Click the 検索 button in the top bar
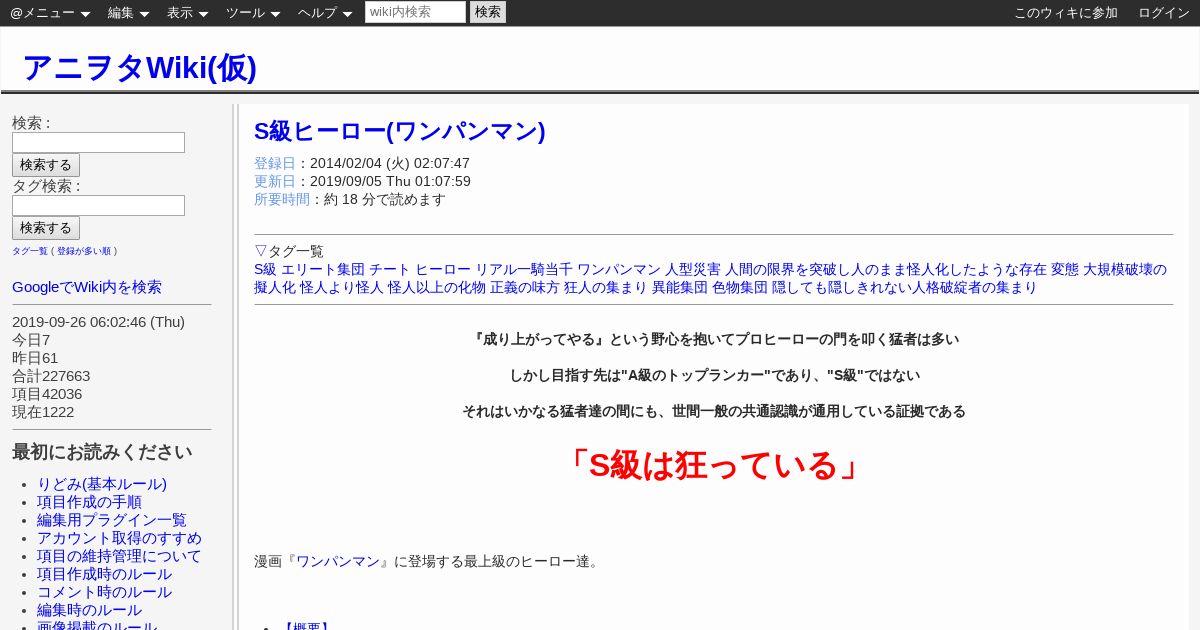Viewport: 1200px width, 630px height. pos(488,12)
